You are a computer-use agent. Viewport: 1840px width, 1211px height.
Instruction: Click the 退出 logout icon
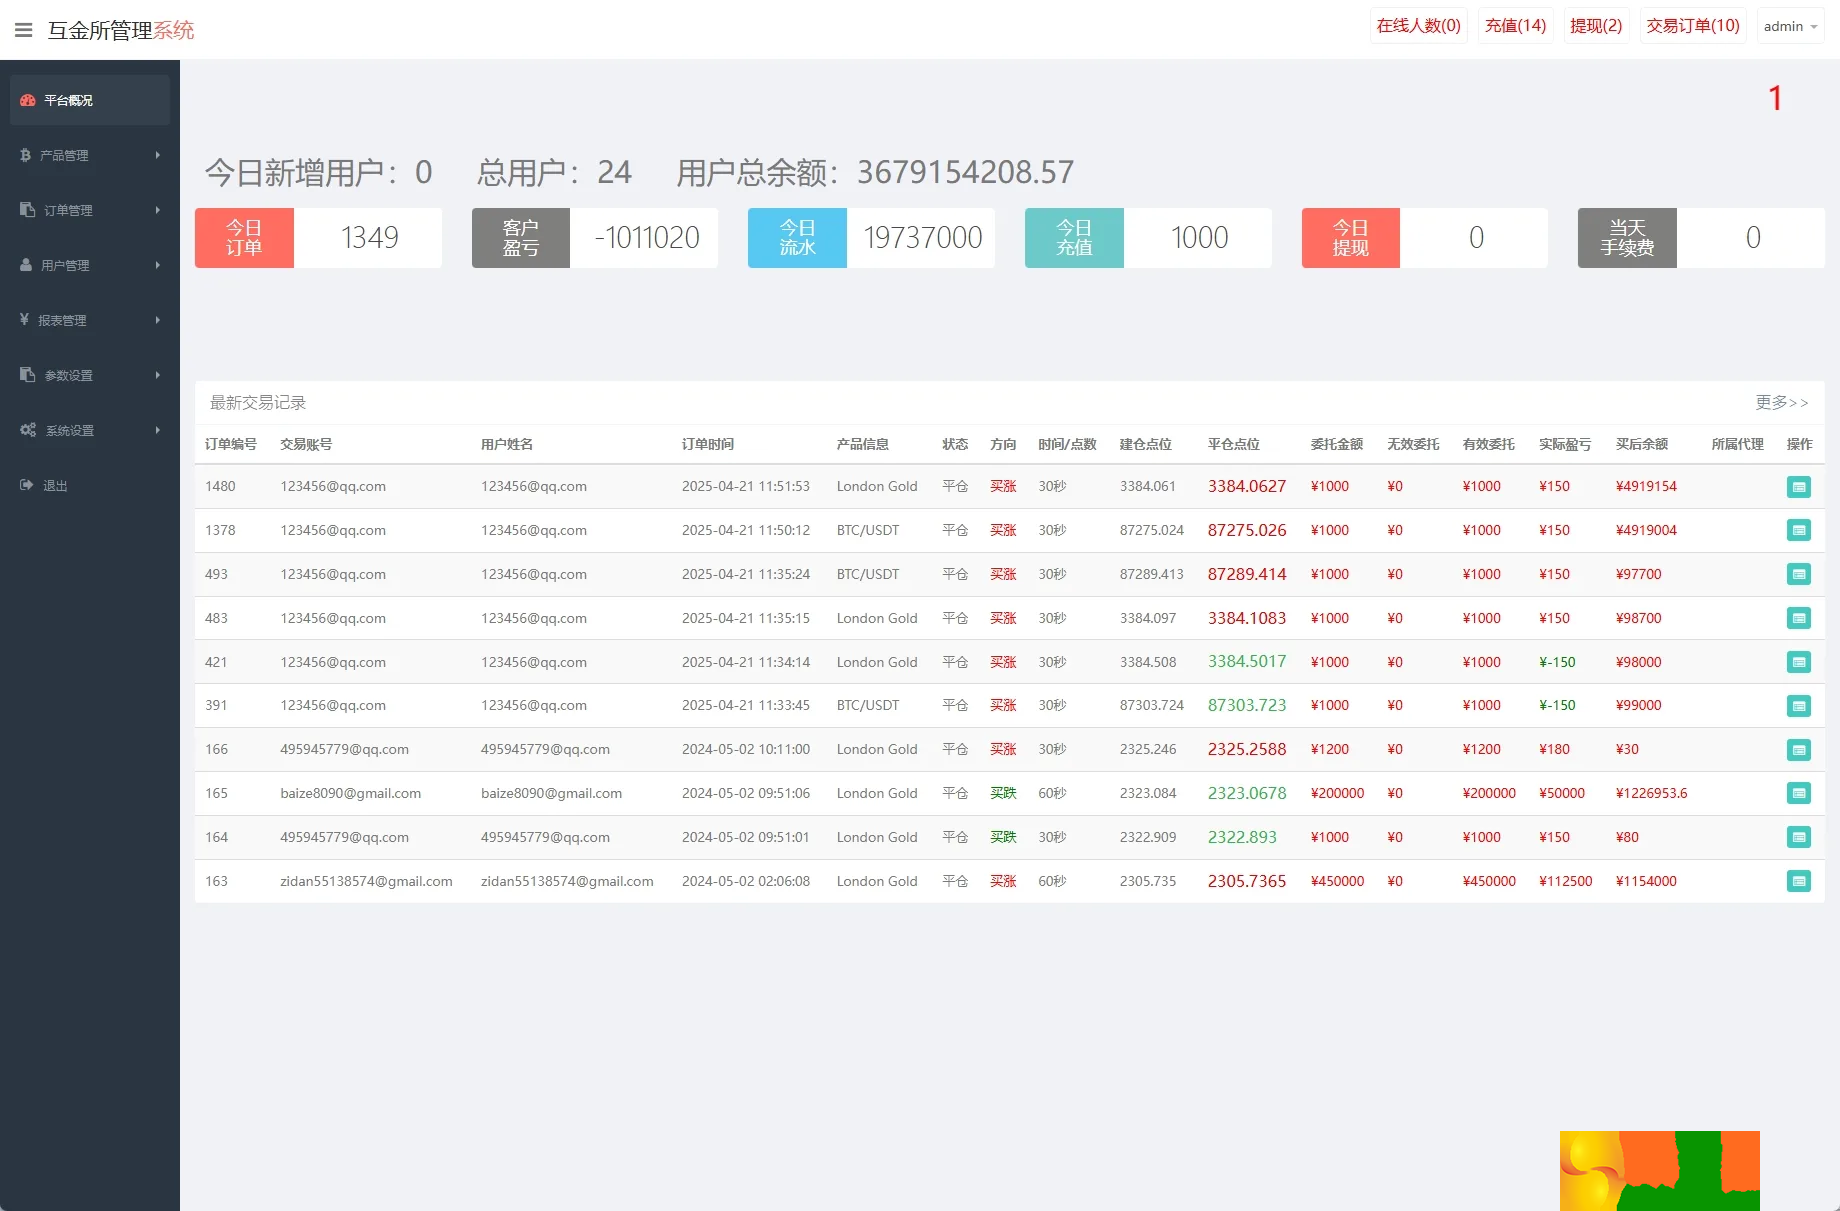(x=27, y=485)
